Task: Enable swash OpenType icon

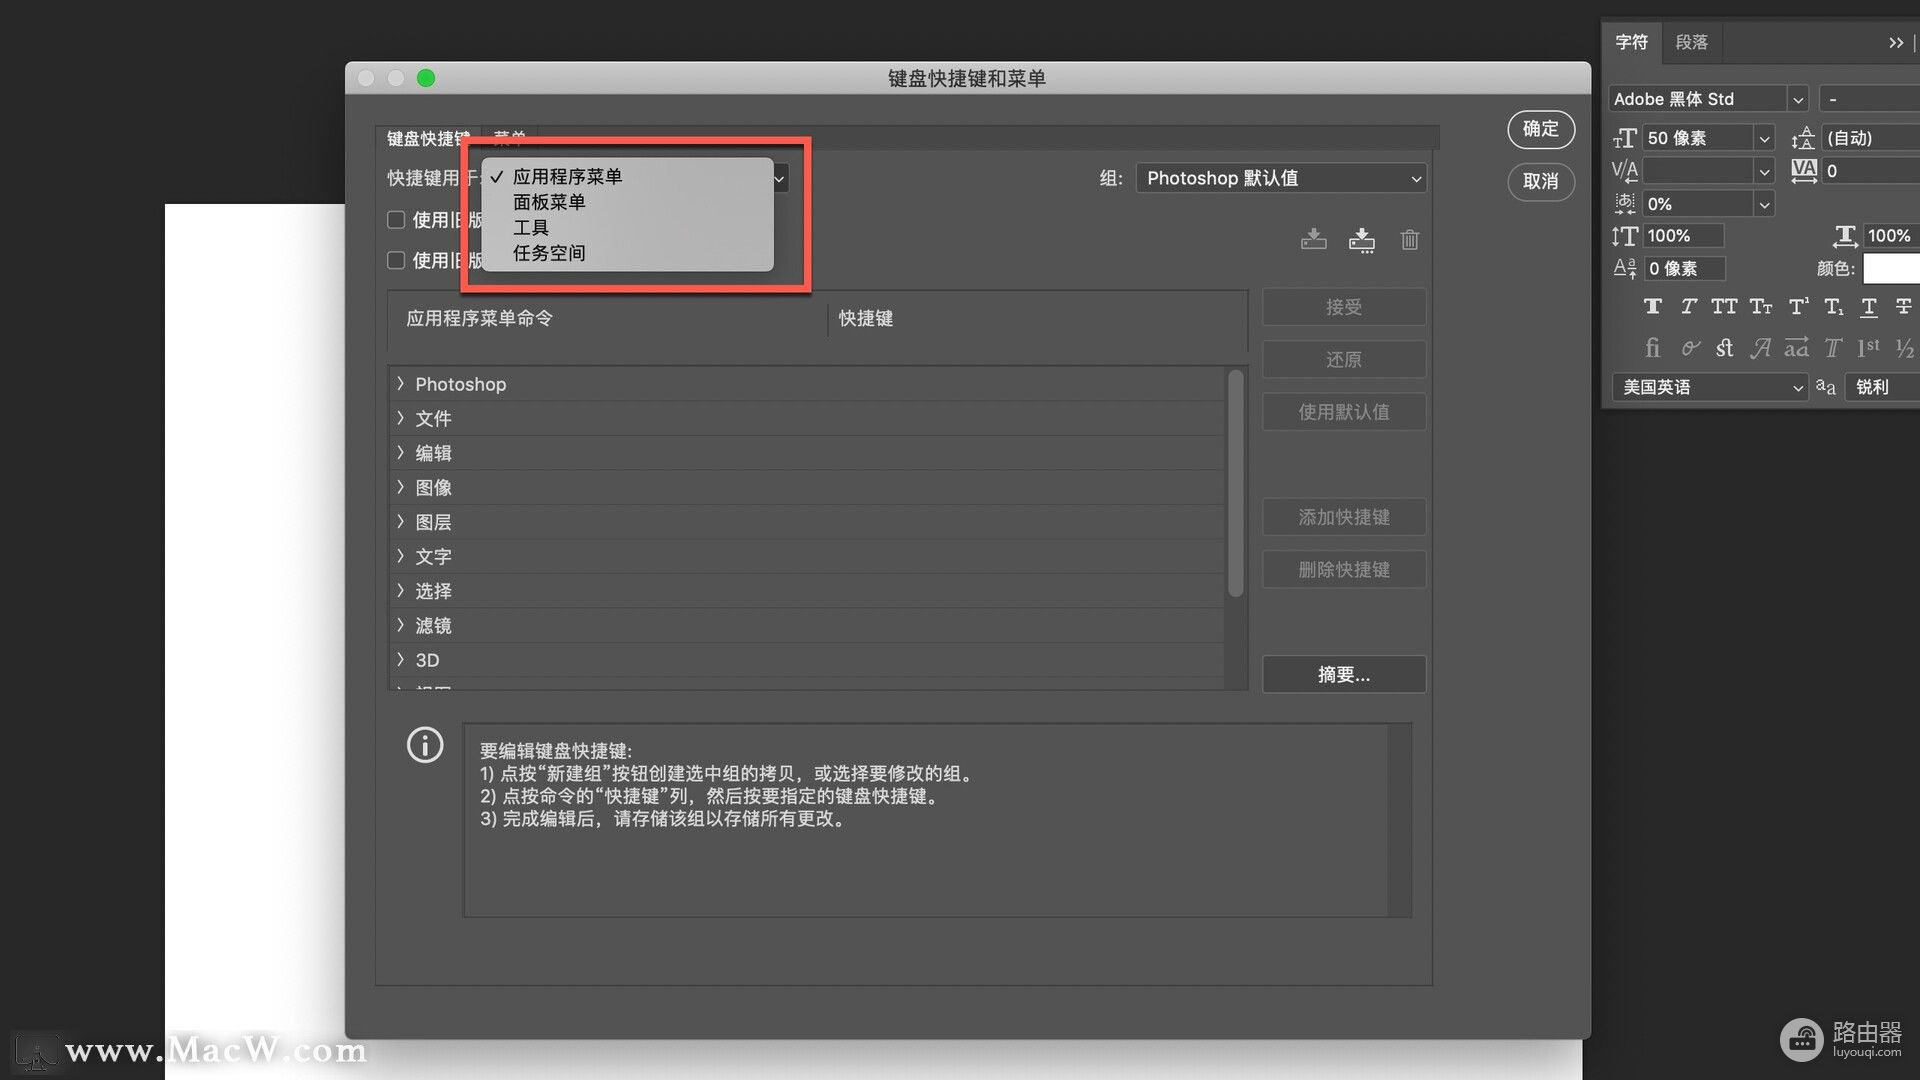Action: (1761, 348)
